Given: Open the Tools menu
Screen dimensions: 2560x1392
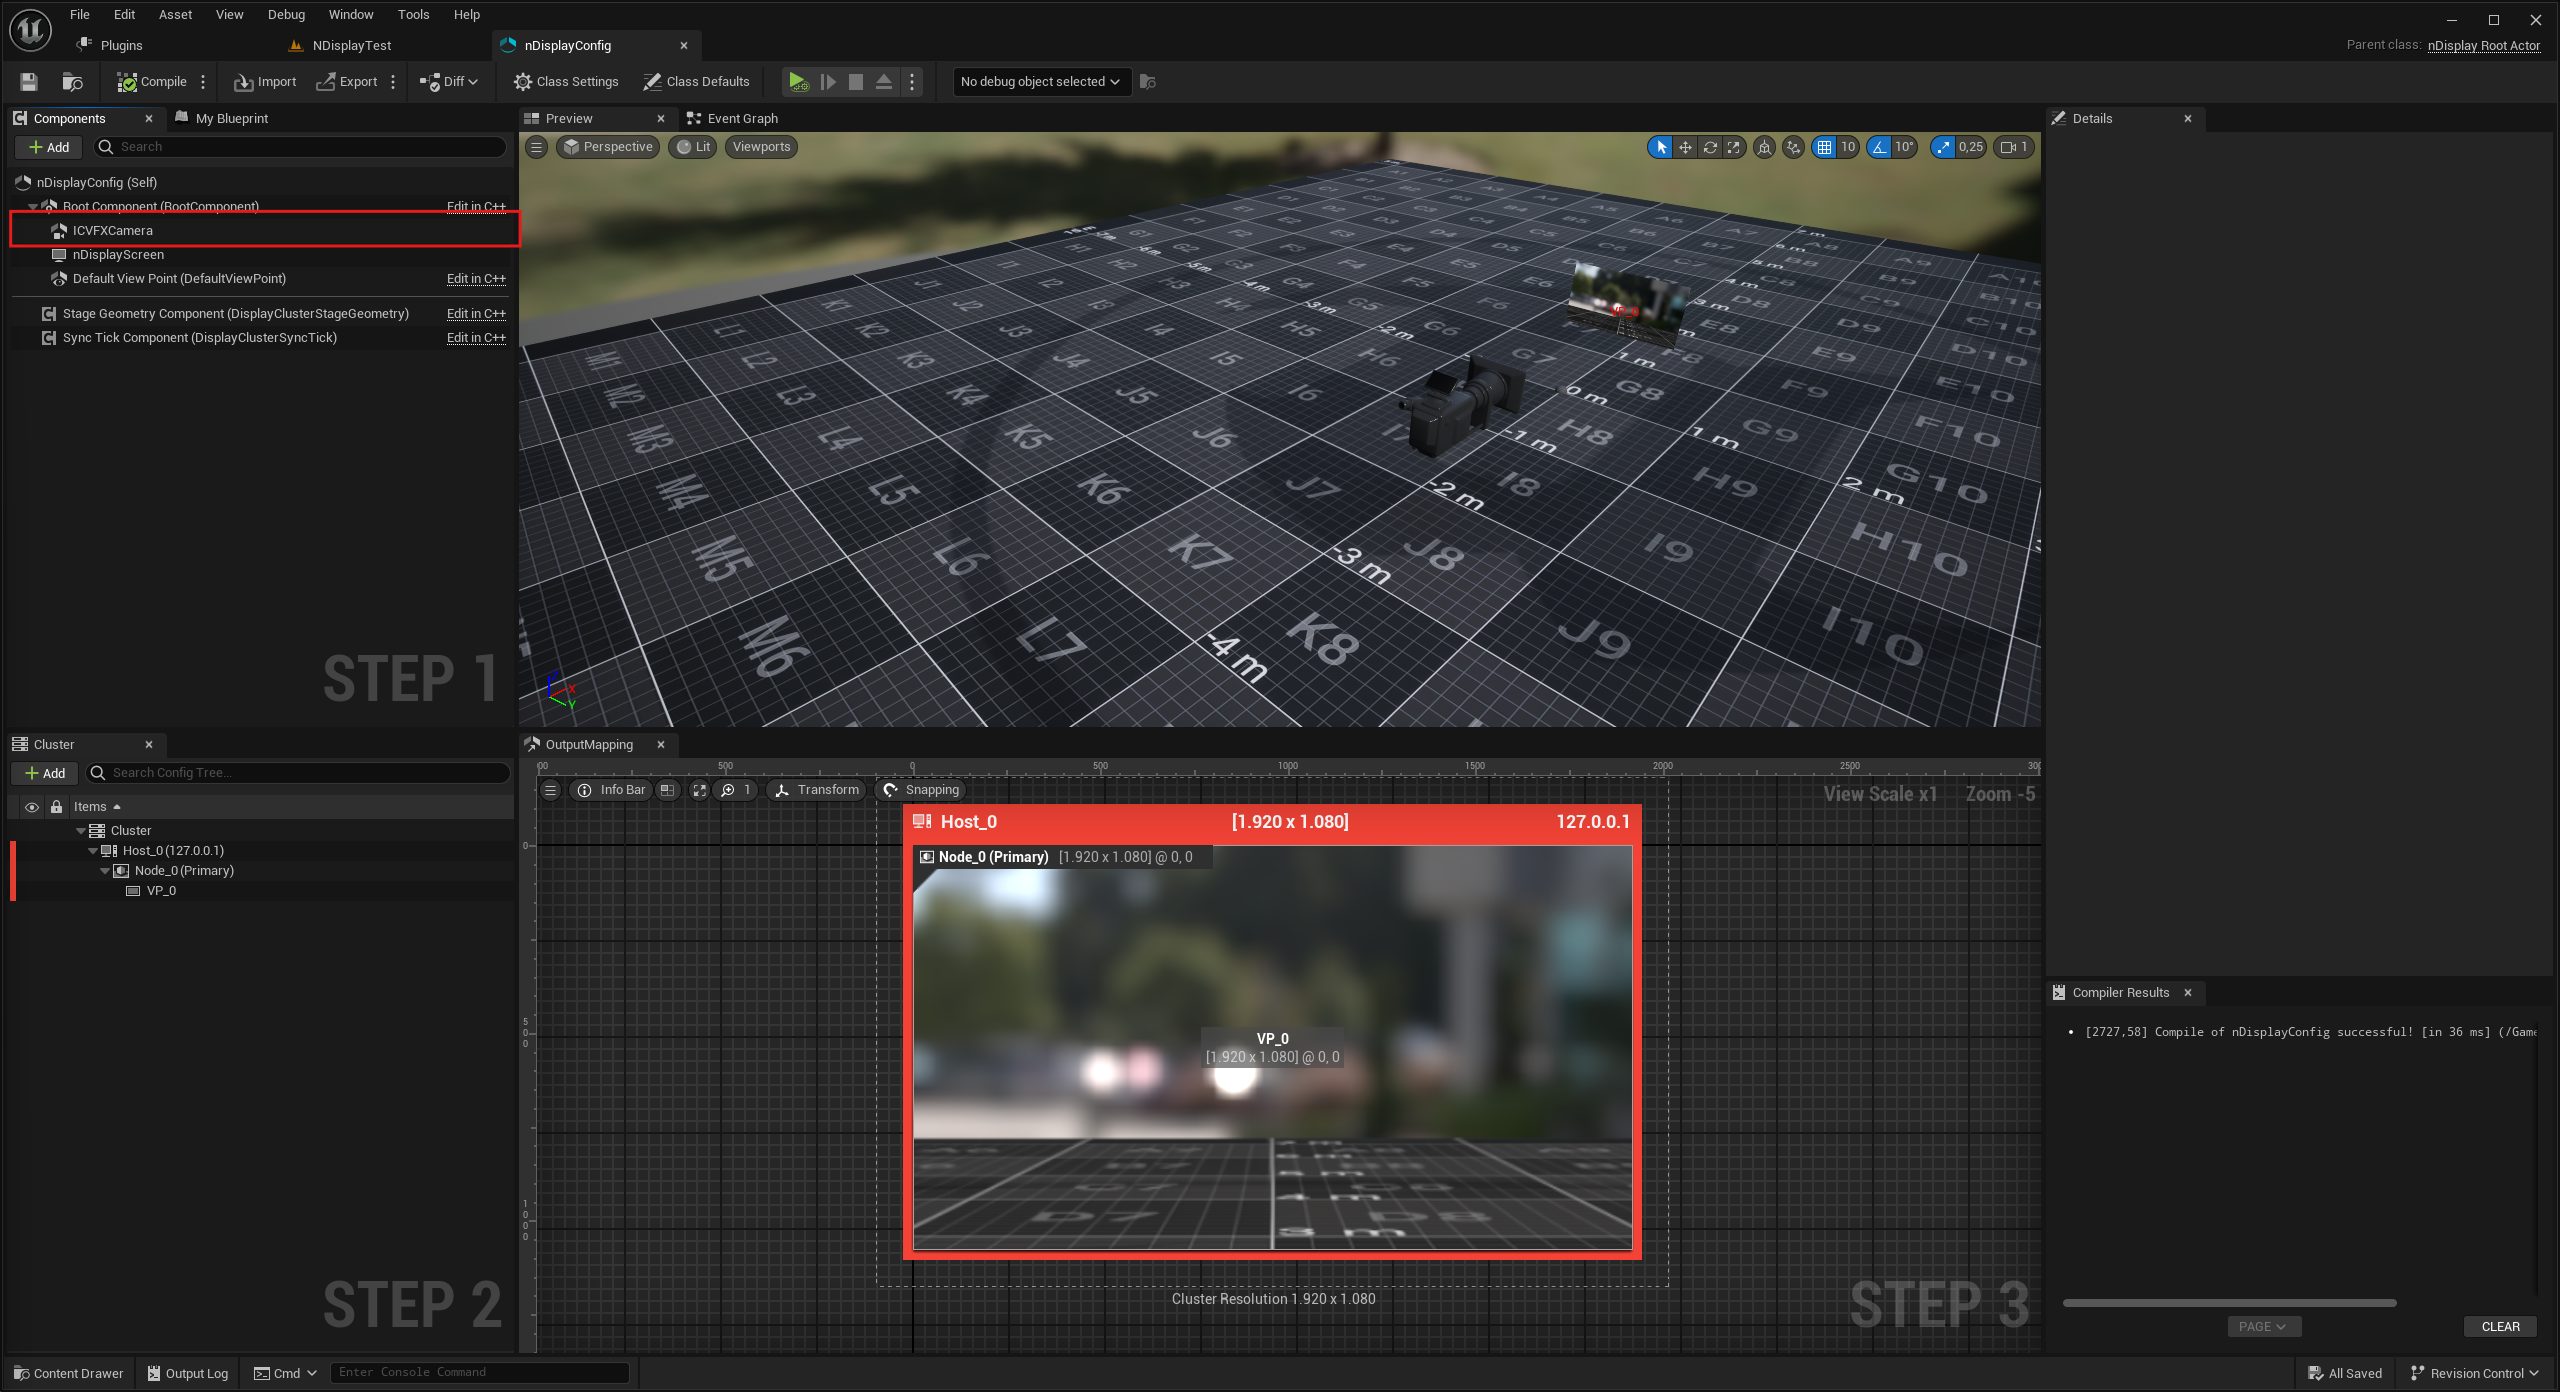Looking at the screenshot, I should pos(413,14).
